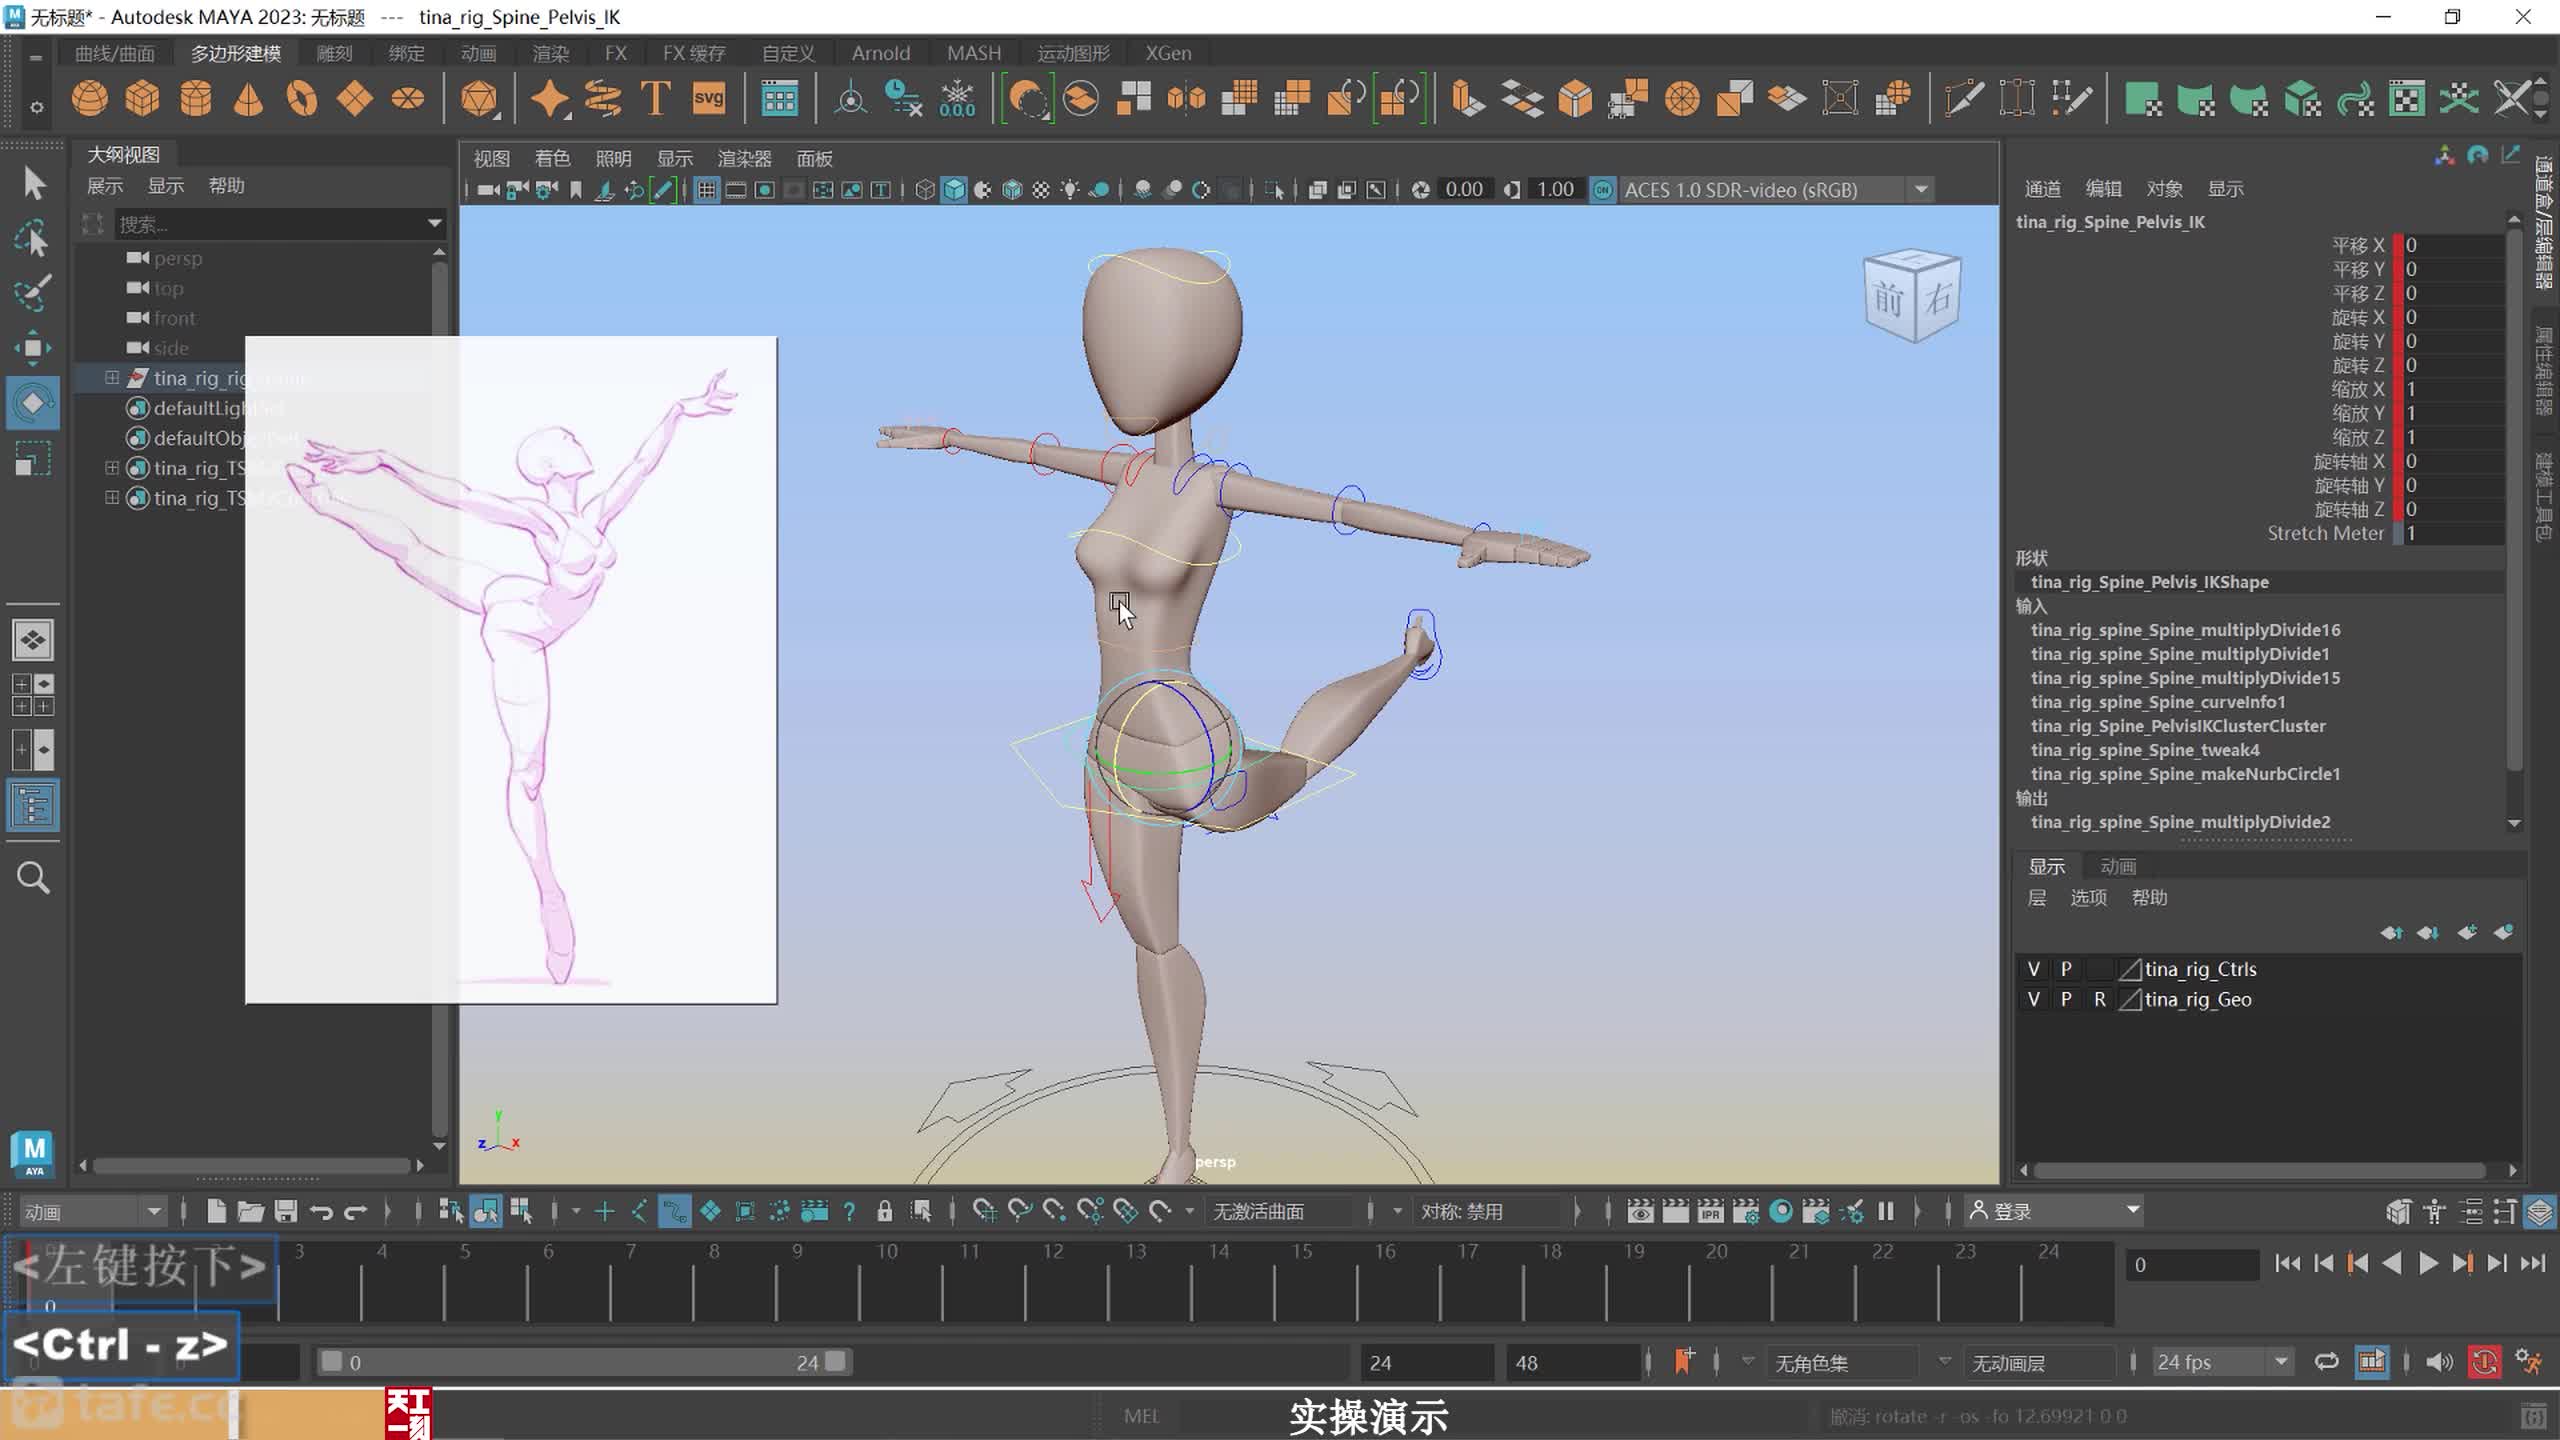This screenshot has height=1440, width=2560.
Task: Create a polygon cylinder from the shelf
Action: pos(196,99)
